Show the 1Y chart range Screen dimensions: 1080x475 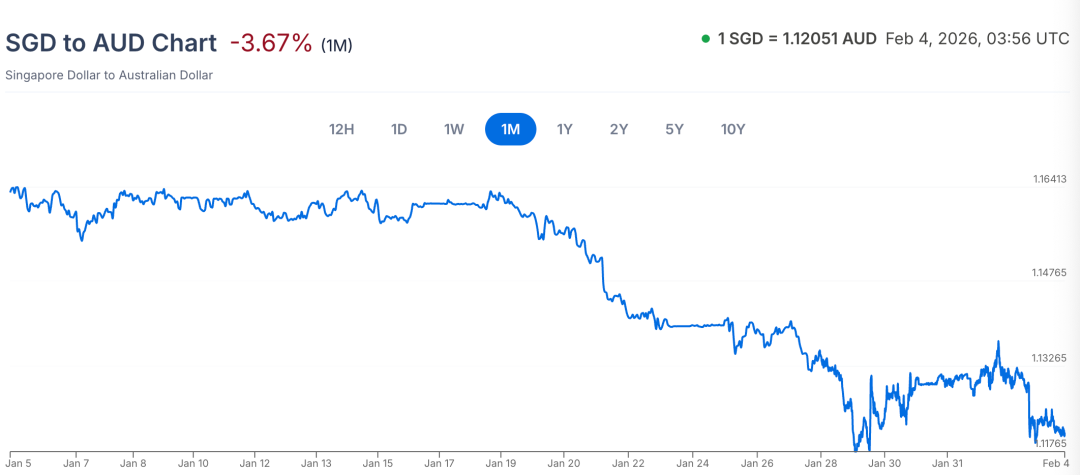[x=565, y=129]
